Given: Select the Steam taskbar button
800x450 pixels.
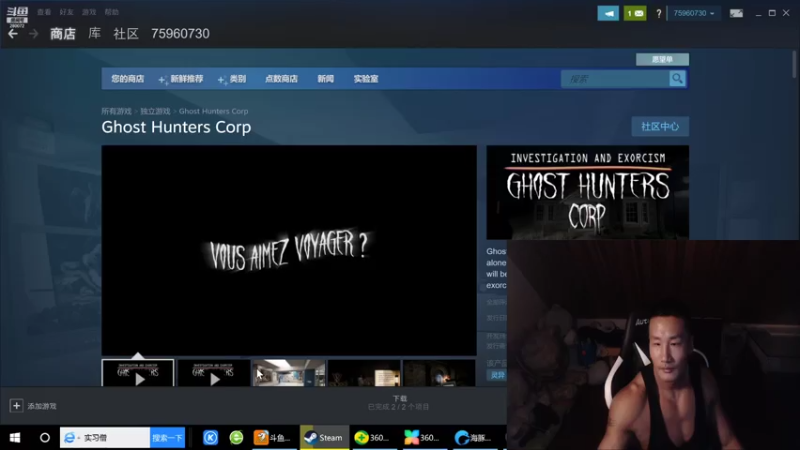Looking at the screenshot, I should tap(324, 438).
